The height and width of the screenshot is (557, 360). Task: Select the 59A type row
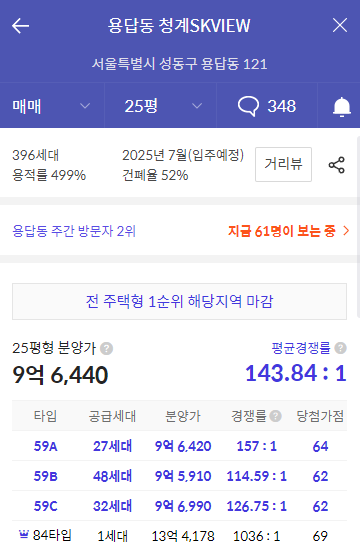179,446
